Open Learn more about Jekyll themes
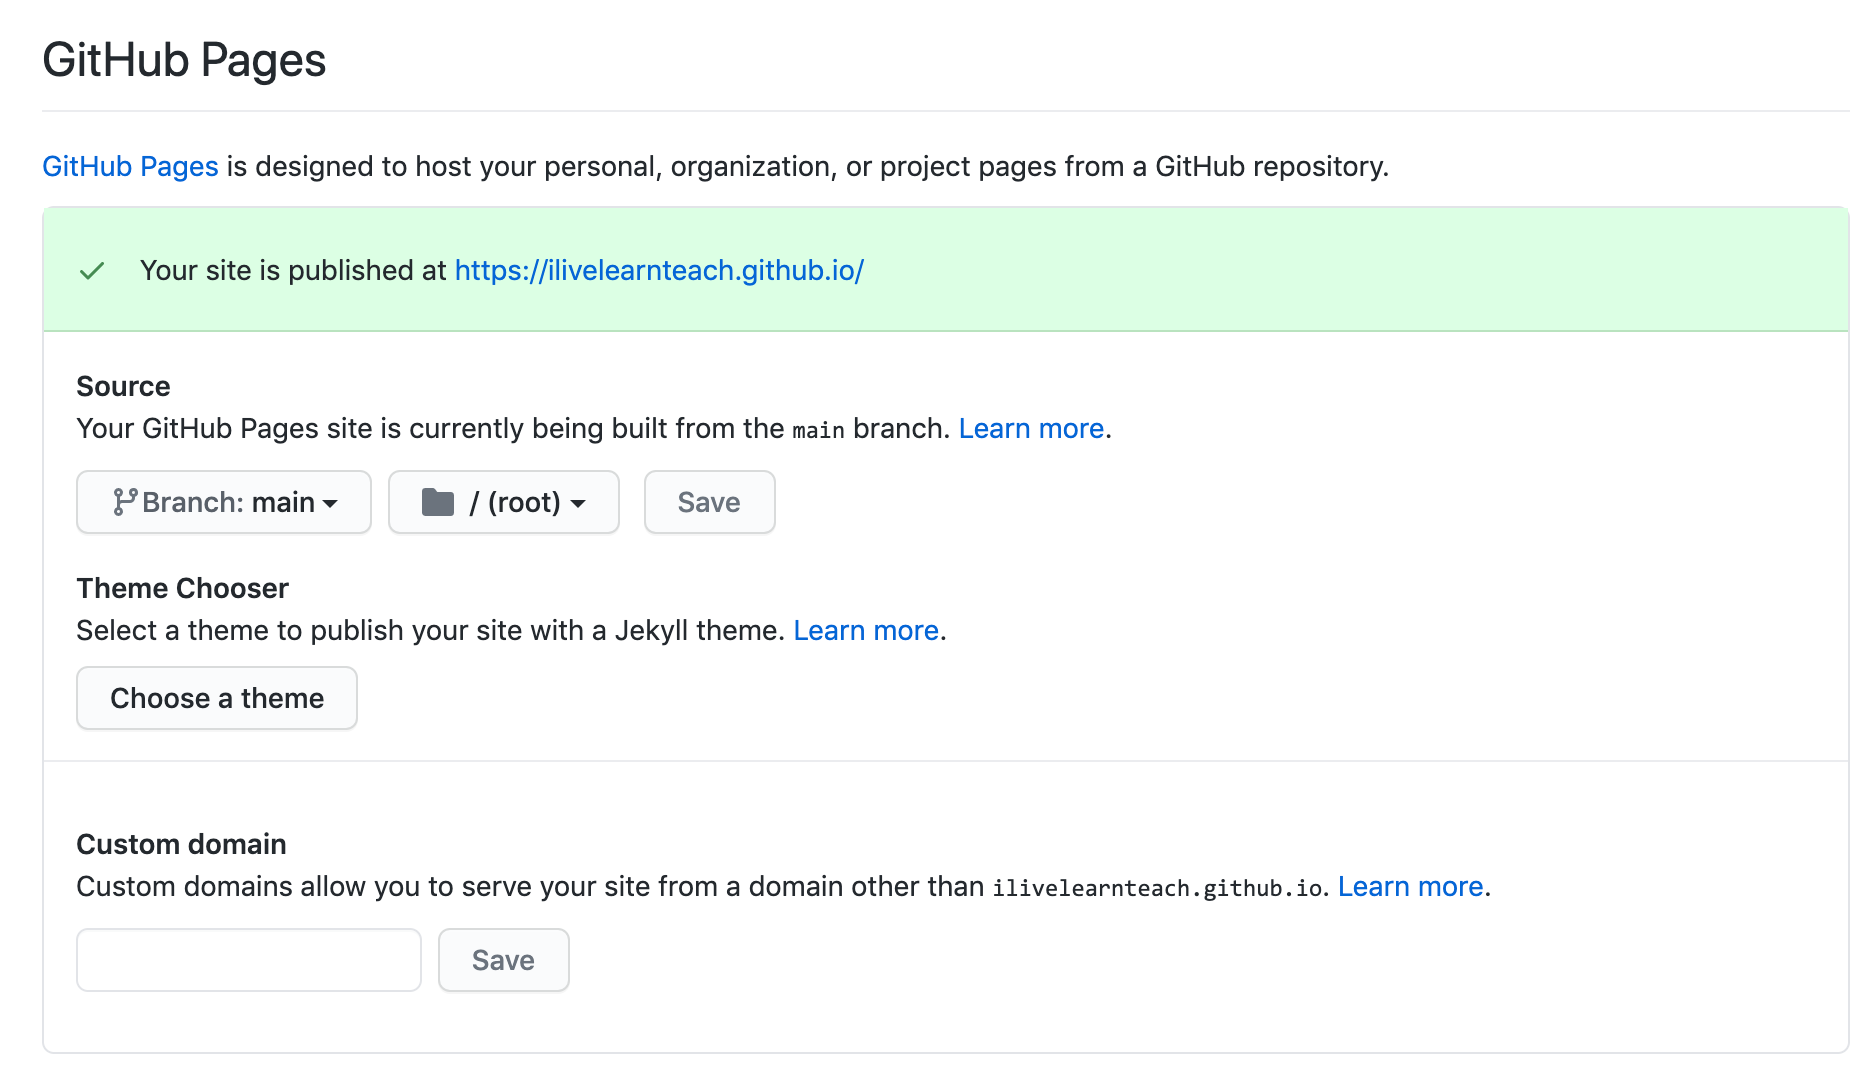1874x1088 pixels. 866,631
